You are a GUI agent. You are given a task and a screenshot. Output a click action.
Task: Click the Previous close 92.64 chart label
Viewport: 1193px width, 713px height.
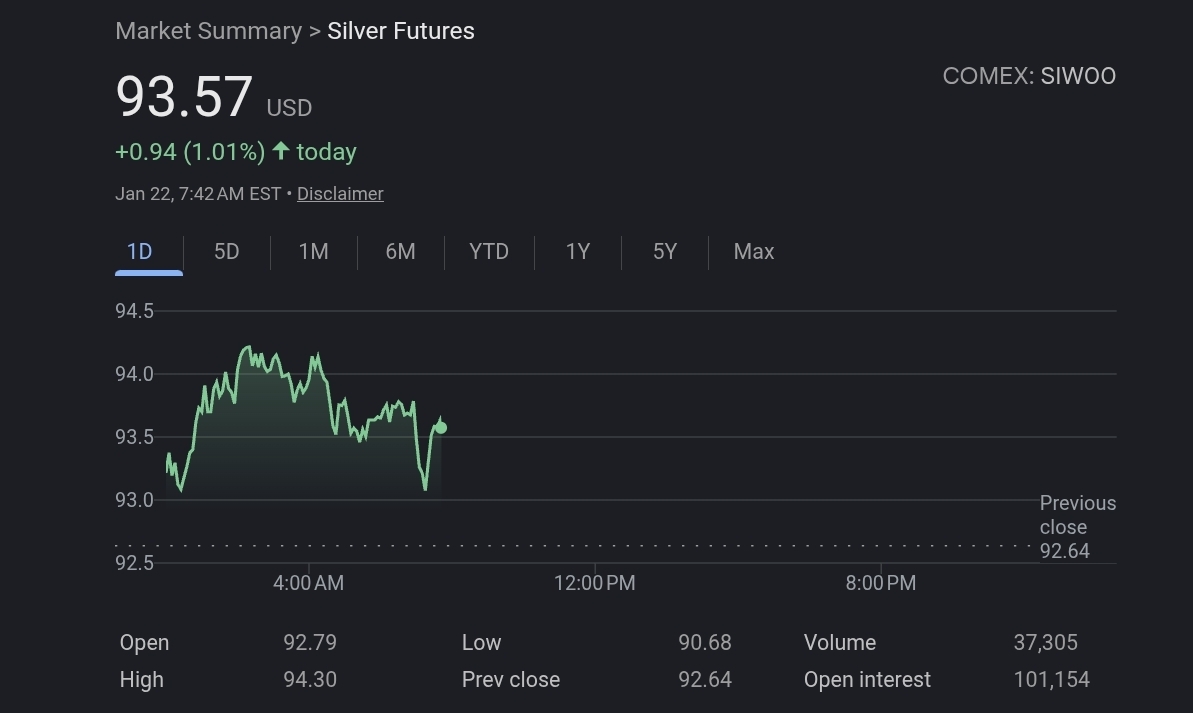pyautogui.click(x=1077, y=527)
